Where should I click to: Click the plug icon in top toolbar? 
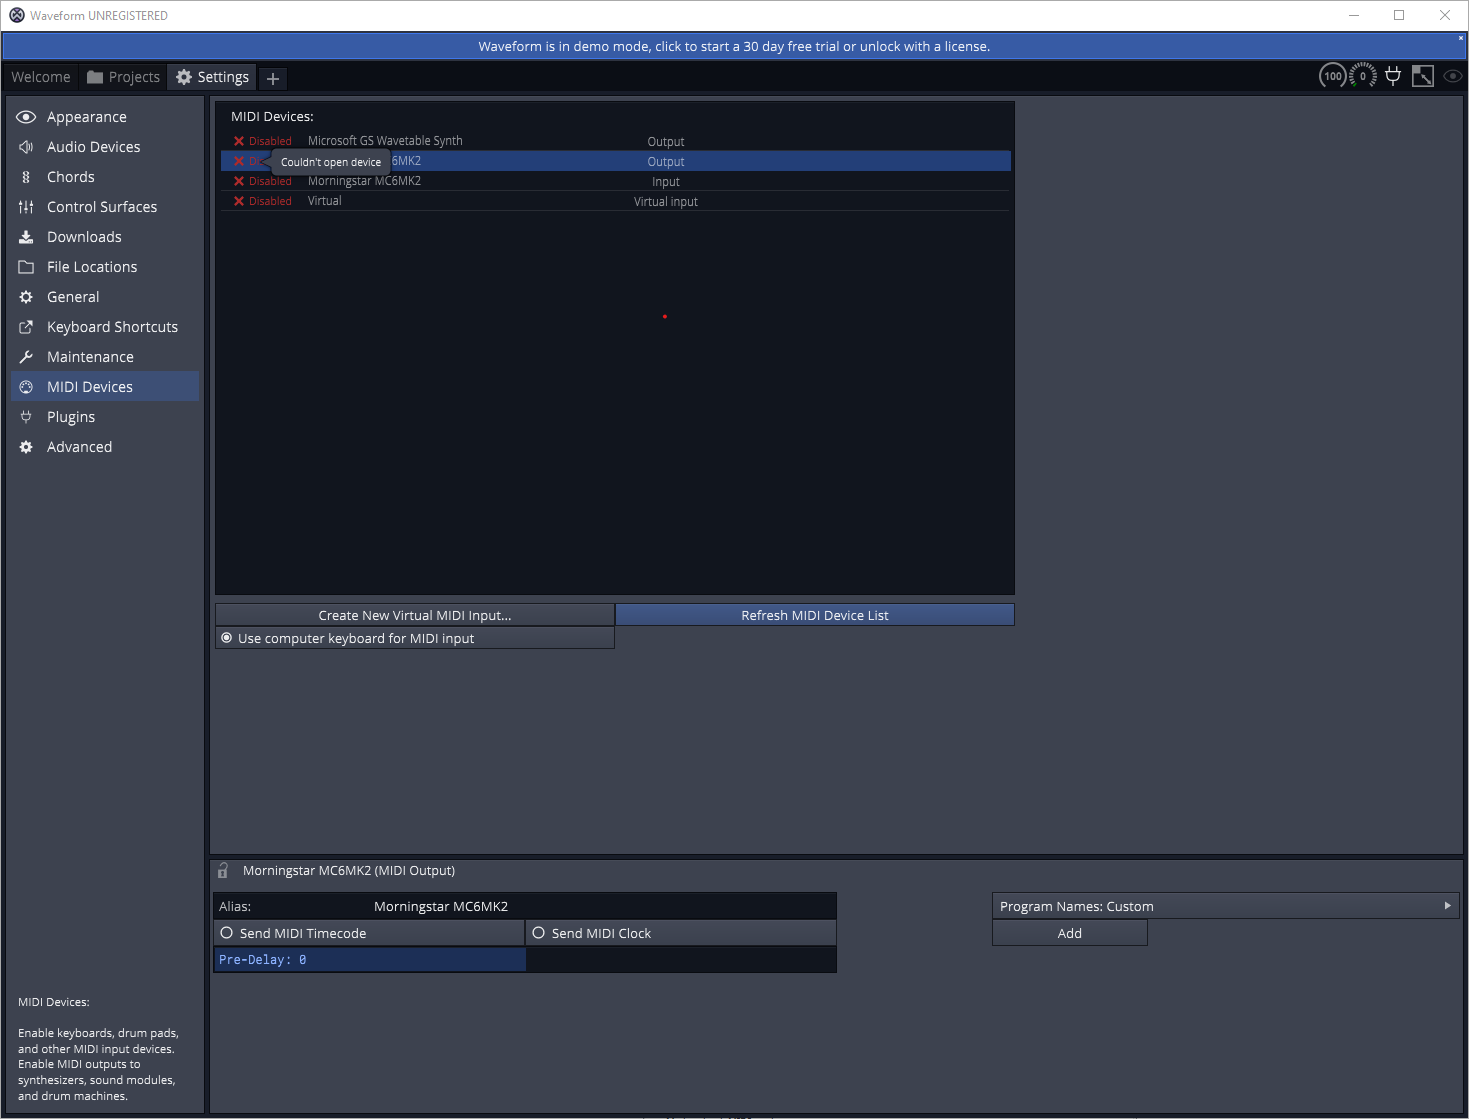pos(1393,76)
